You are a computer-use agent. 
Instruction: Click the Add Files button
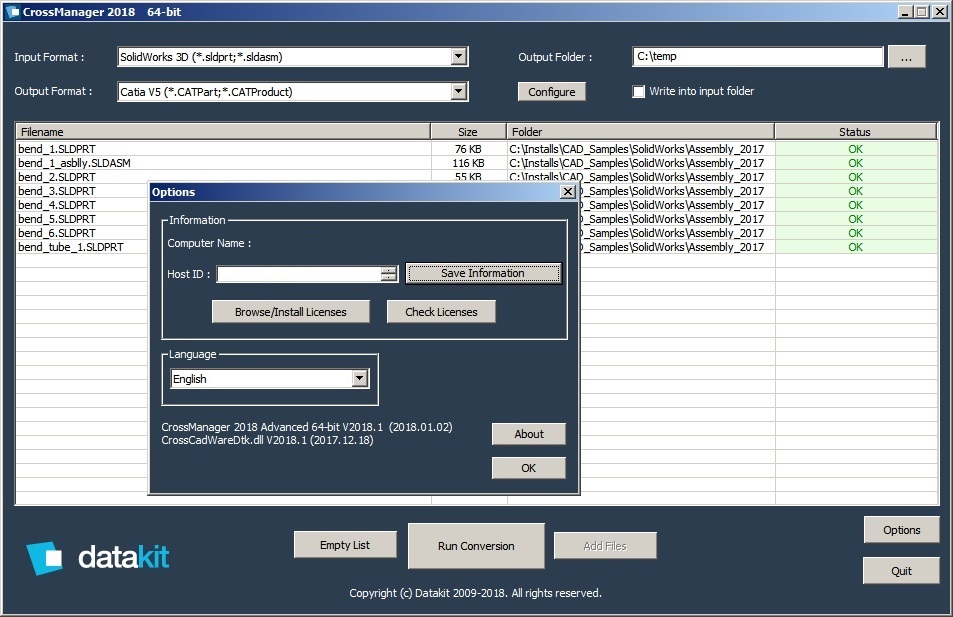605,546
